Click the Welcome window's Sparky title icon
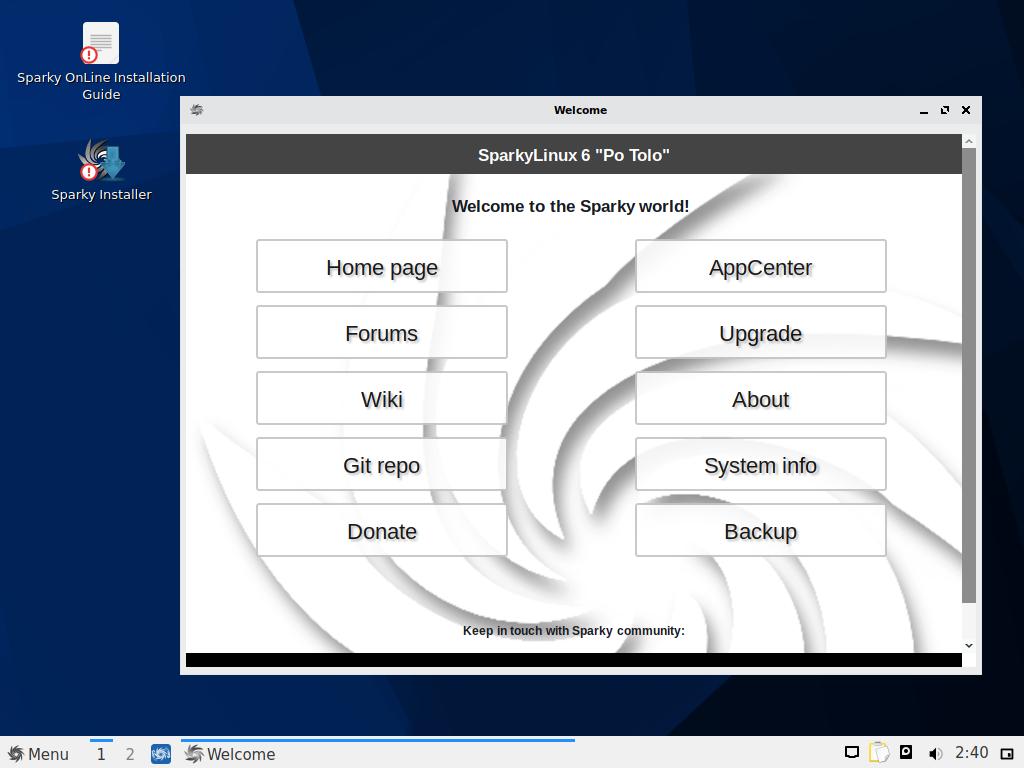Viewport: 1024px width, 768px height. click(x=197, y=110)
